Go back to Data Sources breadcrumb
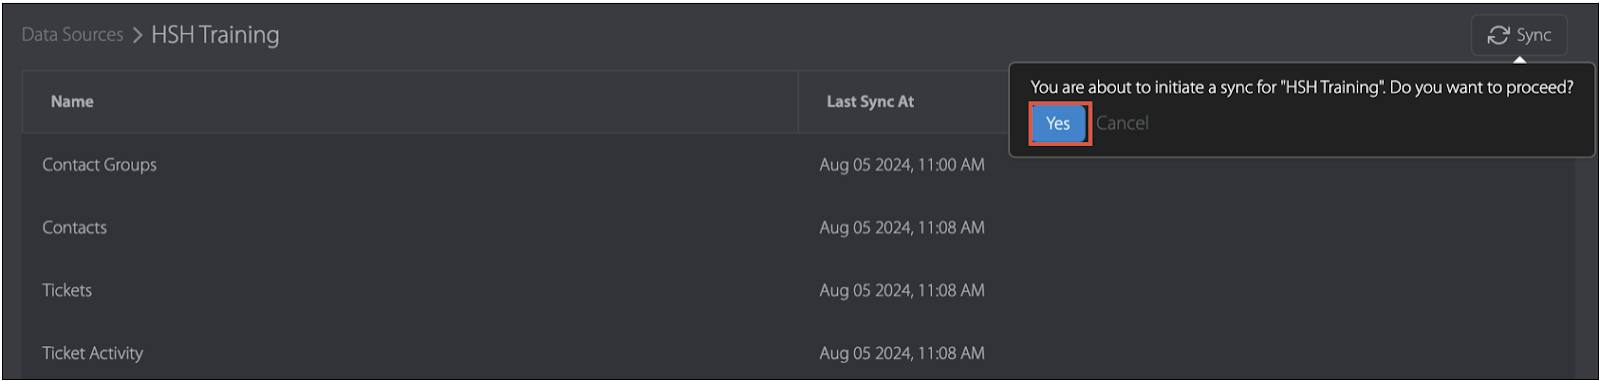Screen dimensions: 1600x381 pyautogui.click(x=73, y=35)
